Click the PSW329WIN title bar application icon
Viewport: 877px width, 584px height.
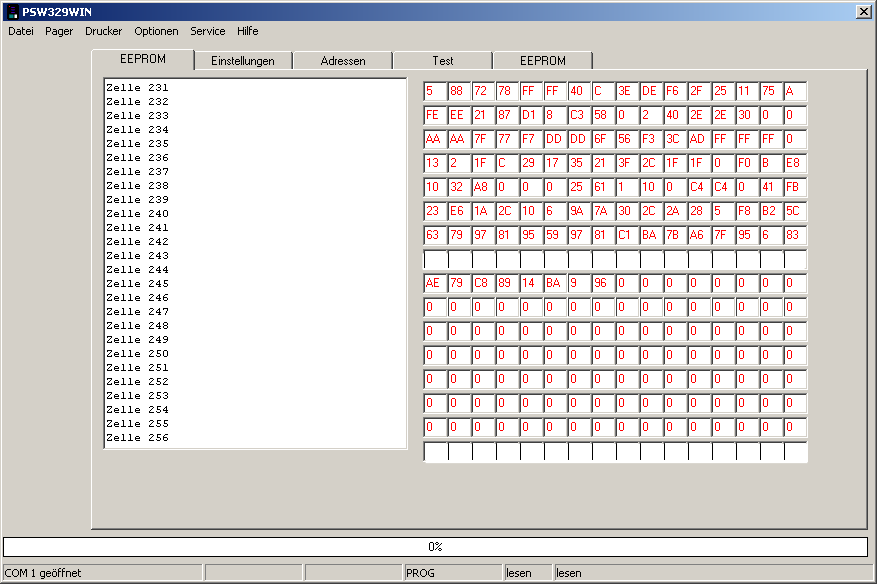click(11, 11)
